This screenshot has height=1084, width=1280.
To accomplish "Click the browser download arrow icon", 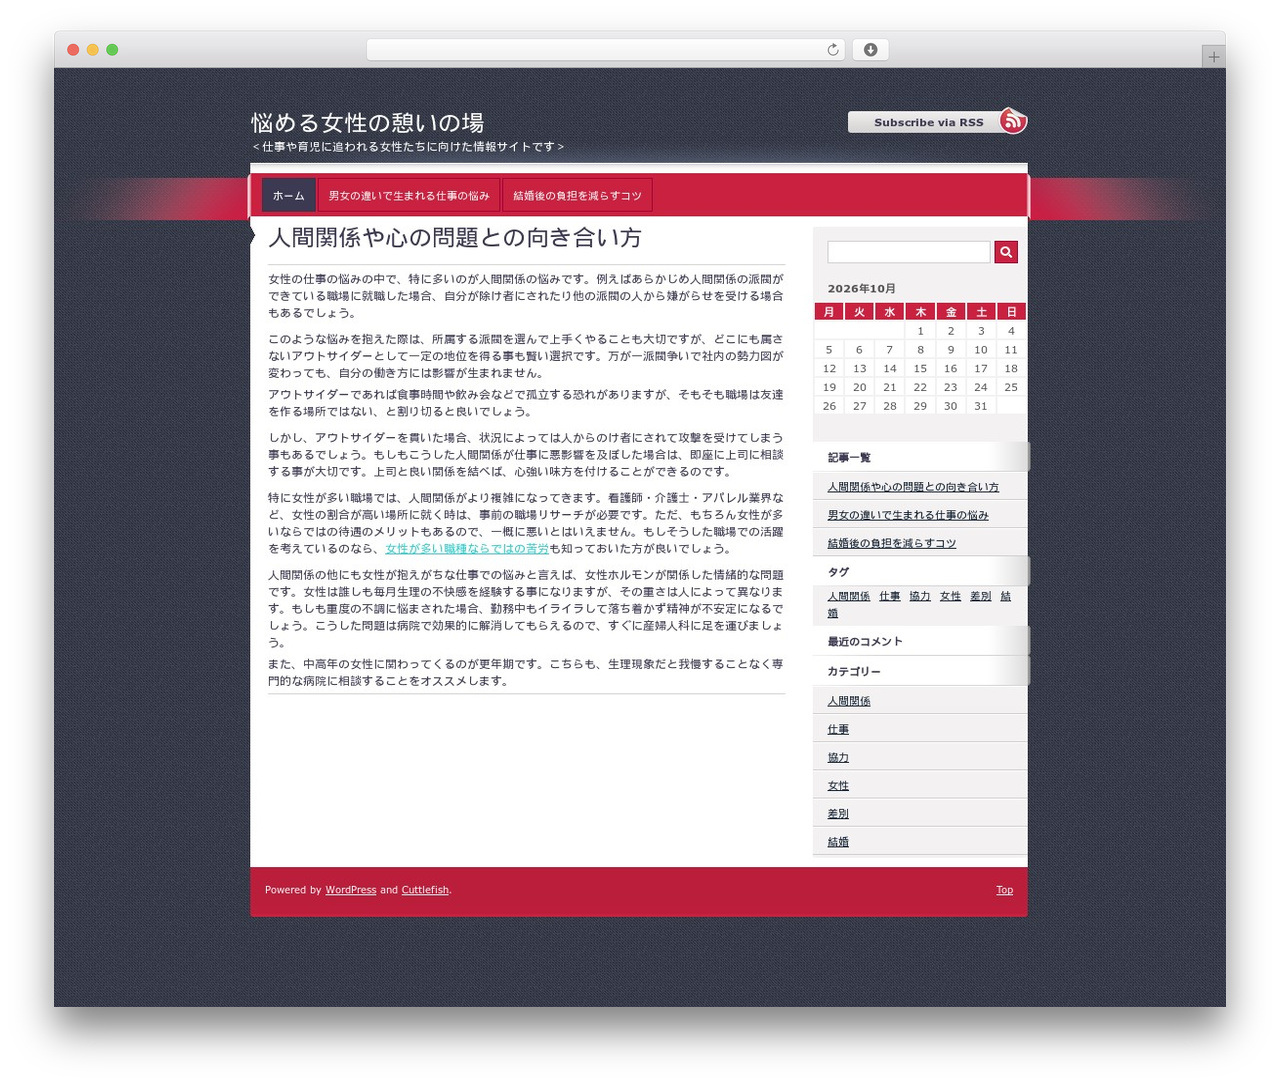I will point(870,50).
